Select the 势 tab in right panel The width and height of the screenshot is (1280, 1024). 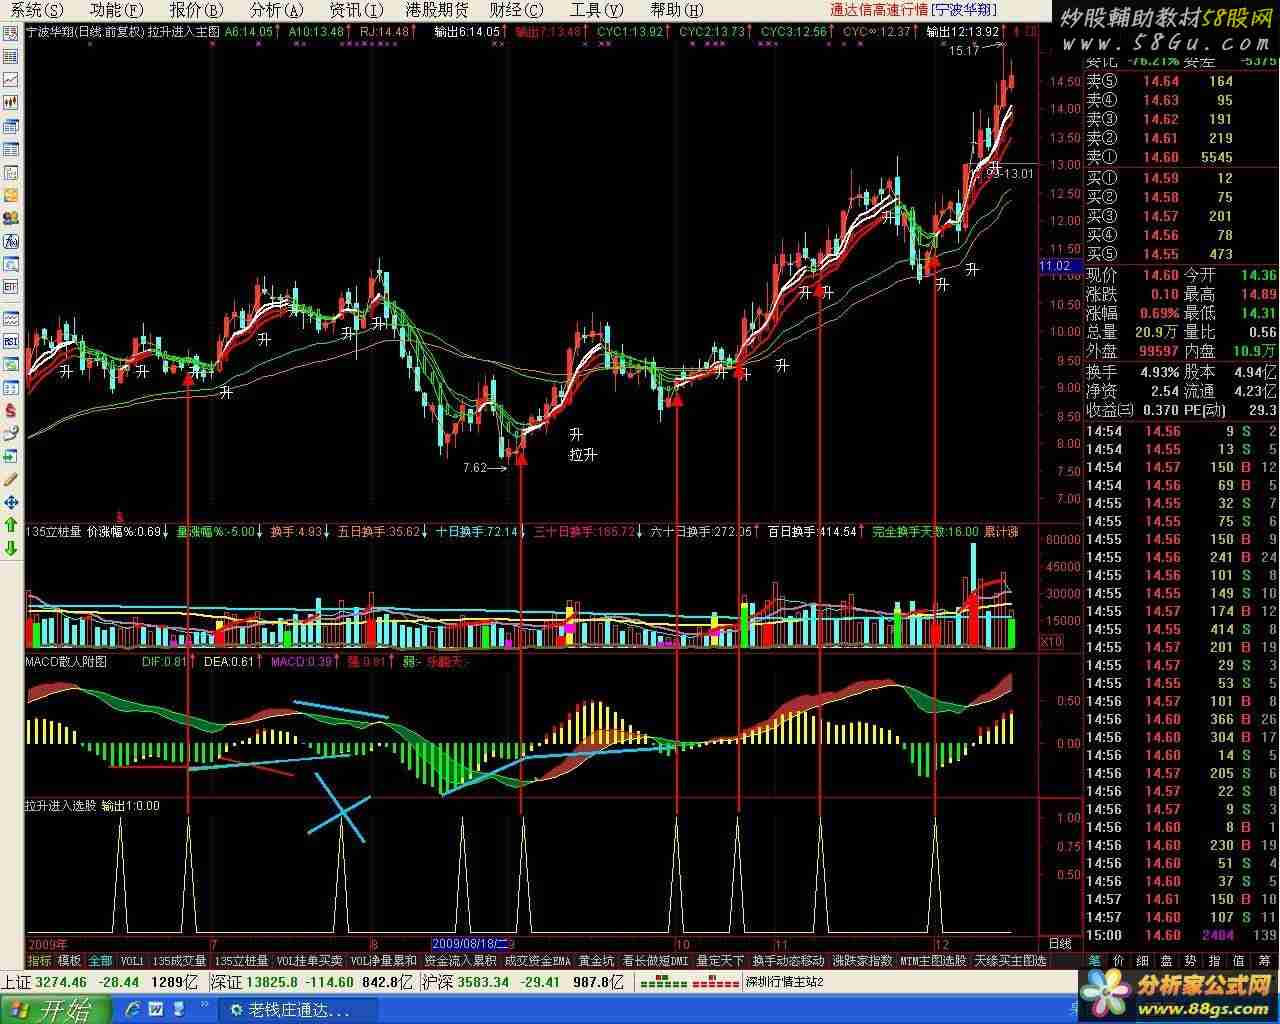coord(1191,960)
